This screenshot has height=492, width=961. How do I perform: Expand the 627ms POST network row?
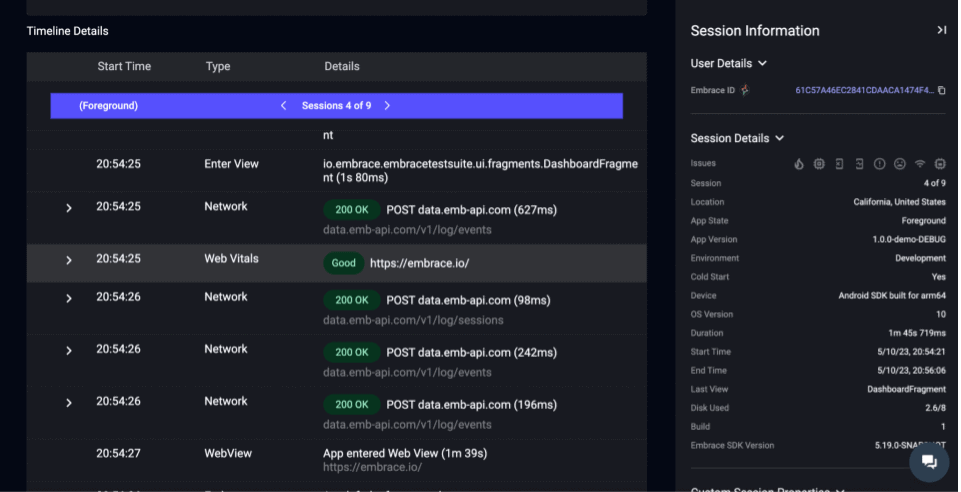(69, 208)
